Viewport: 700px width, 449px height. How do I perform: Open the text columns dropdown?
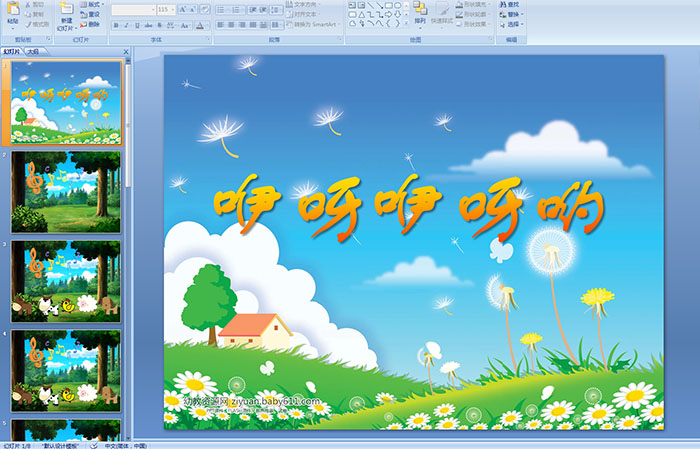click(276, 25)
